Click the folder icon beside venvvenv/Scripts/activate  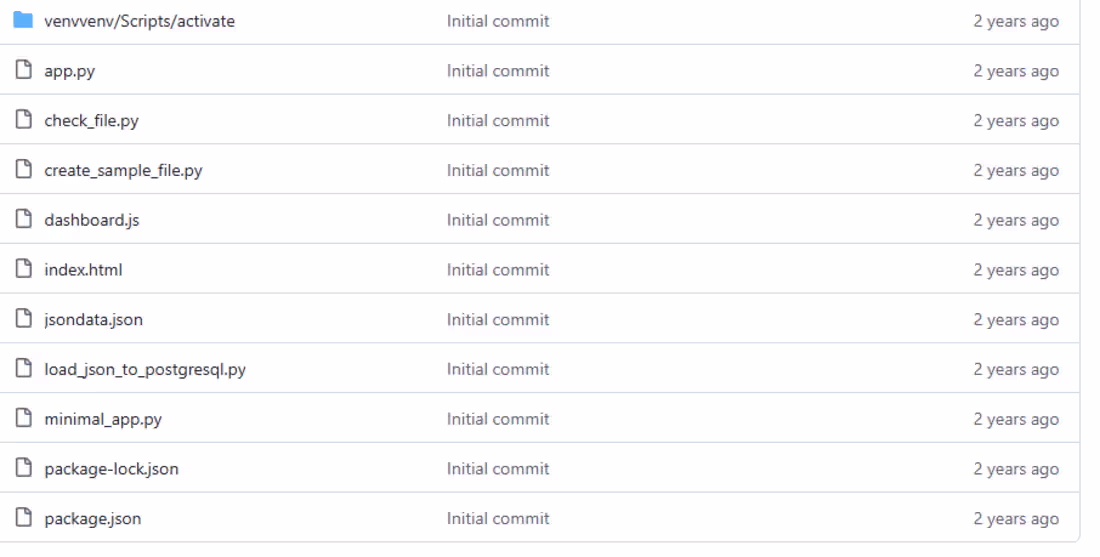coord(23,20)
